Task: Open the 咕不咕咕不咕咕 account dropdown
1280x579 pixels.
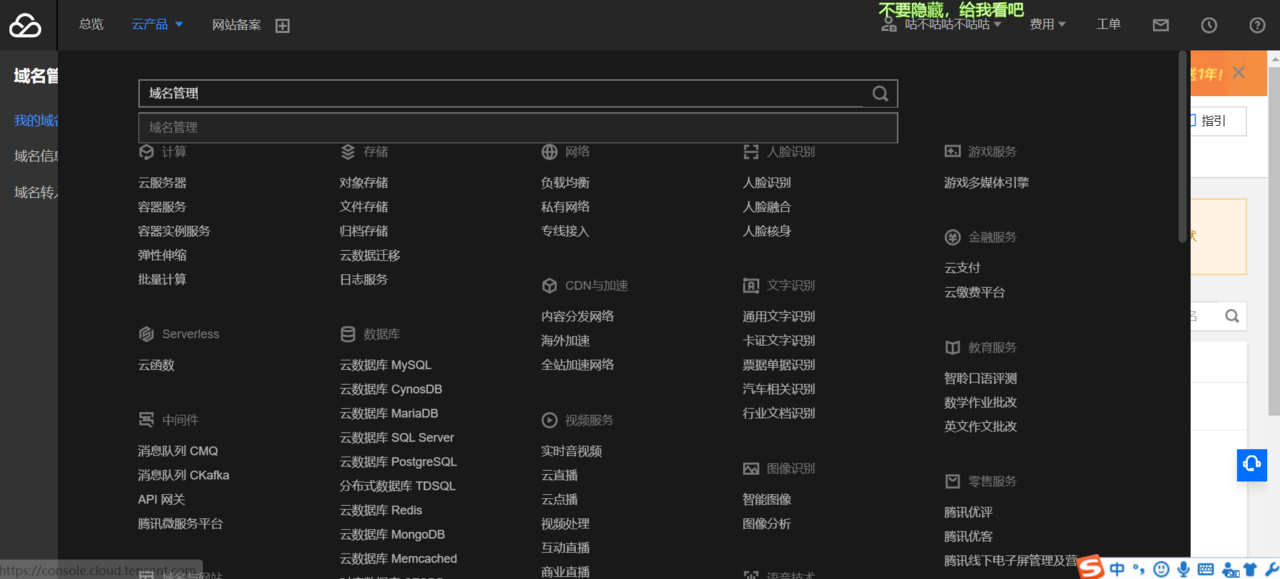Action: [953, 25]
